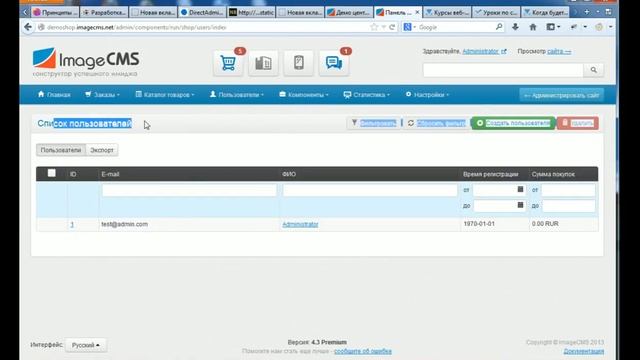Image resolution: width=640 pixels, height=360 pixels.
Task: Expand the Статистика menu
Action: click(367, 95)
